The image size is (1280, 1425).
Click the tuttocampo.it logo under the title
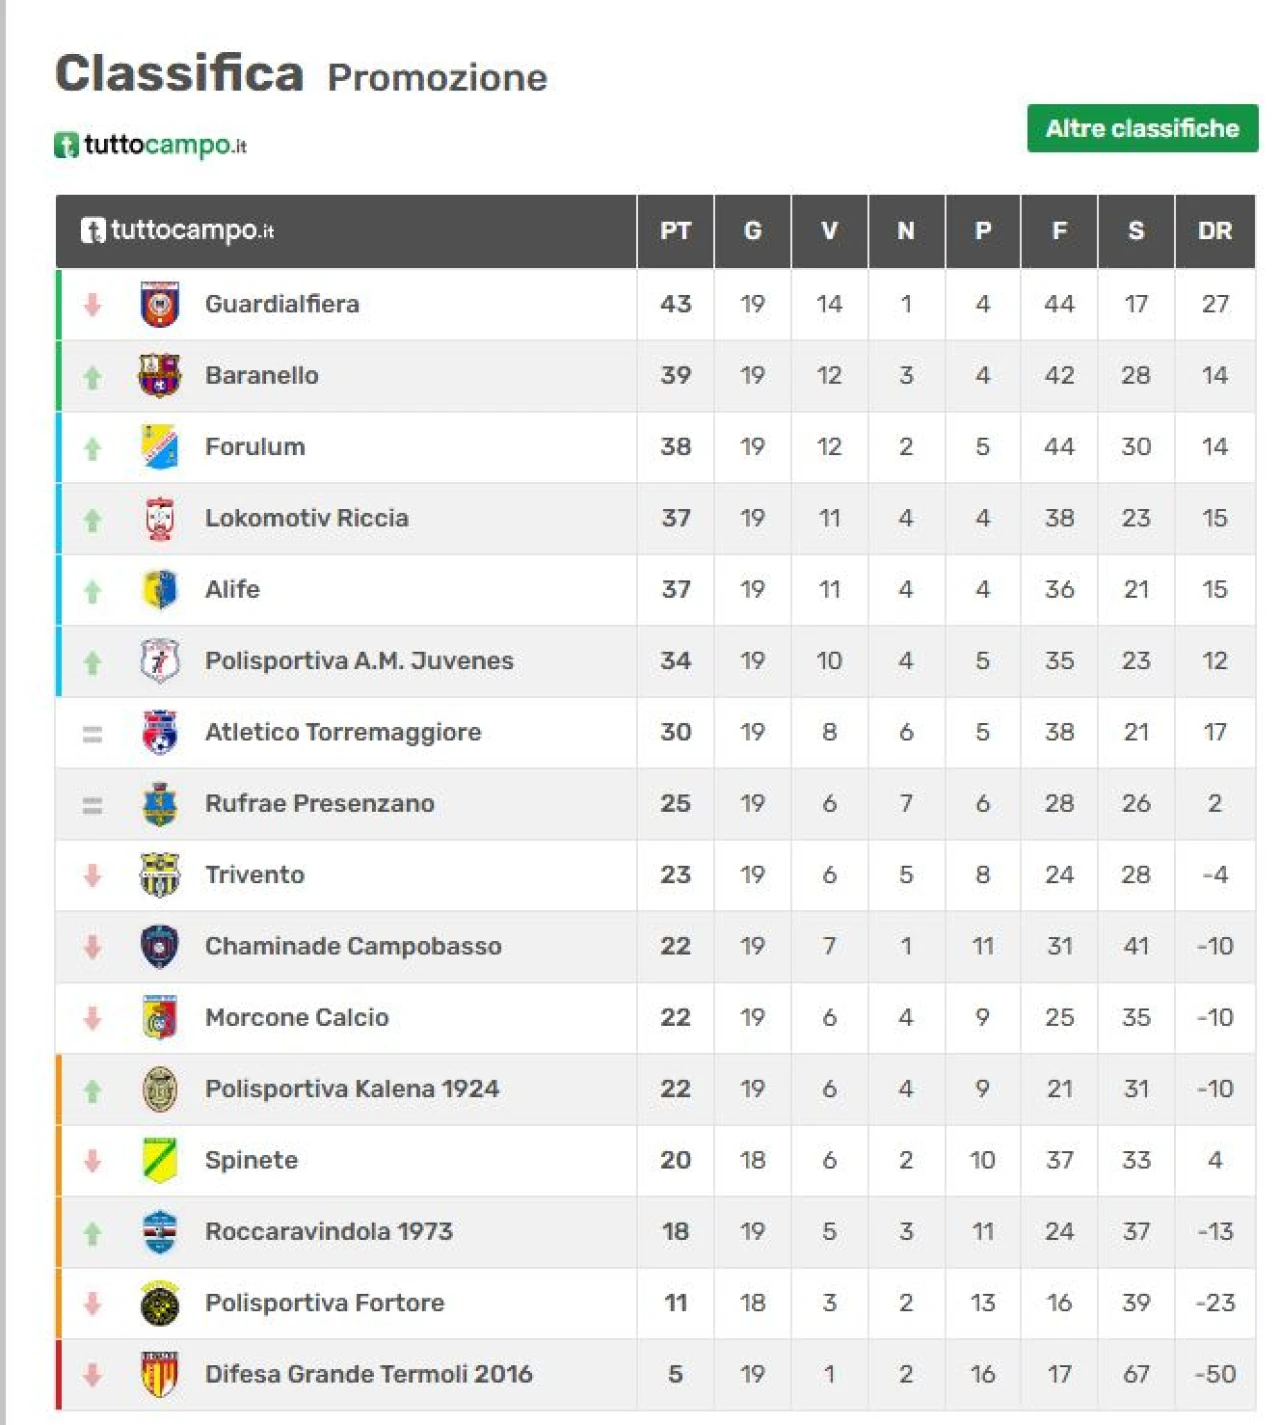150,145
